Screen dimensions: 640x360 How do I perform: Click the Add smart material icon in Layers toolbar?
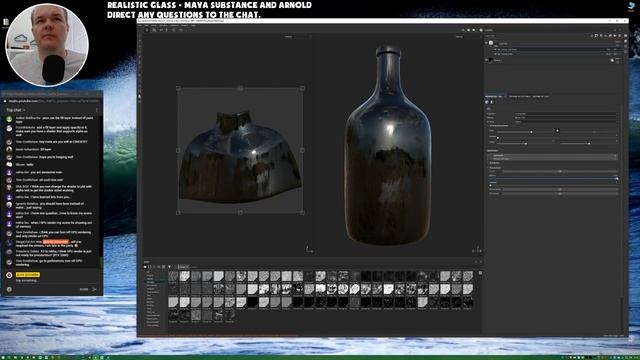(610, 36)
